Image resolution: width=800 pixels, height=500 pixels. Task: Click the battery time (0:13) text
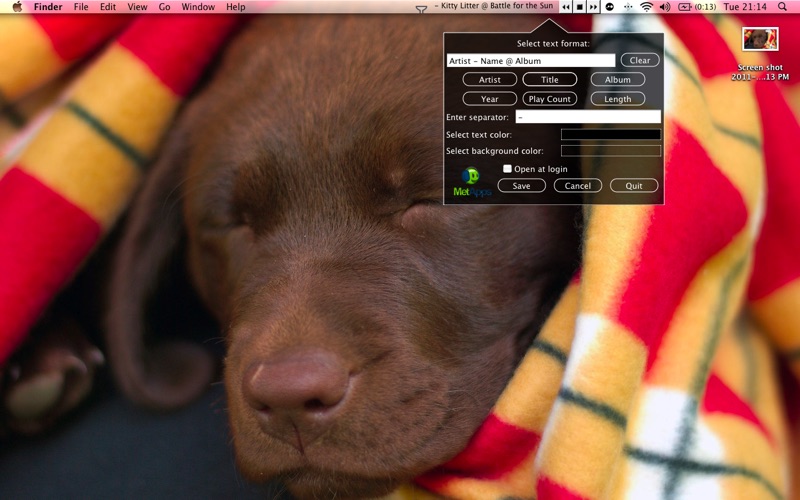point(705,7)
